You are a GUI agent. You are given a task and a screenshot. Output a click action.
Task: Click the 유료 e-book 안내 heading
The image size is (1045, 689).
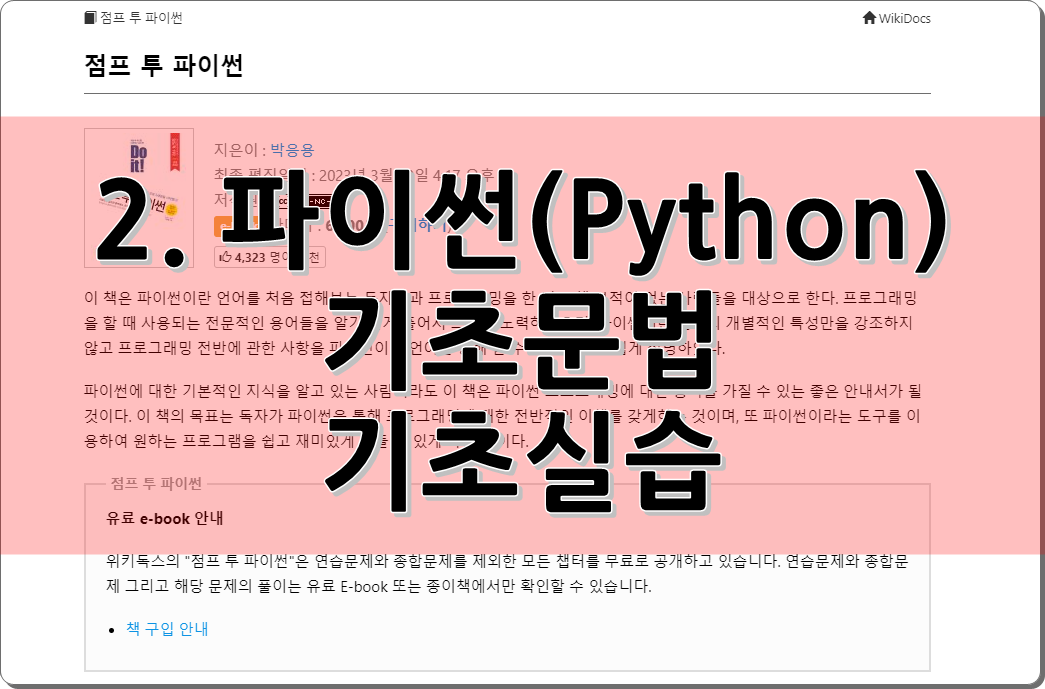164,518
